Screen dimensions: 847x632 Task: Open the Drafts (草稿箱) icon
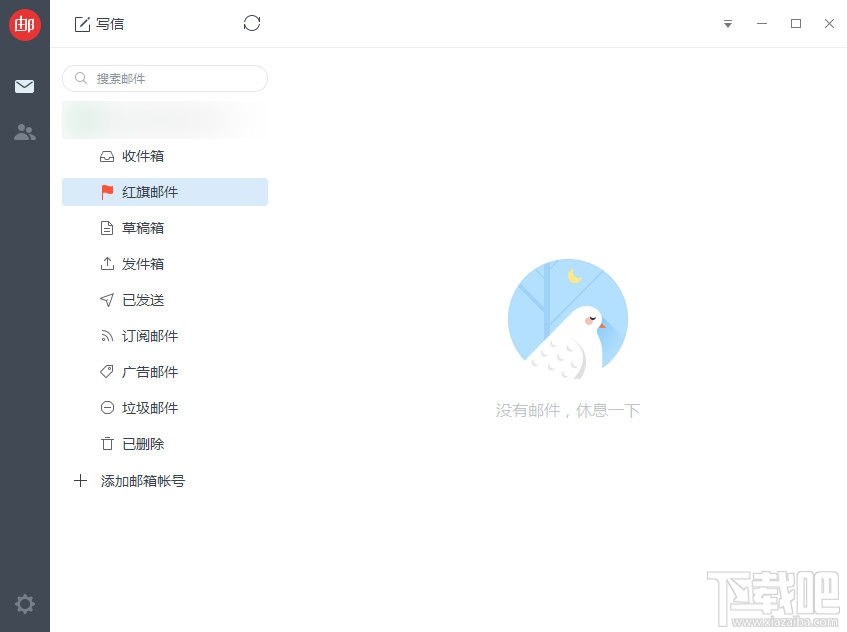click(x=107, y=228)
